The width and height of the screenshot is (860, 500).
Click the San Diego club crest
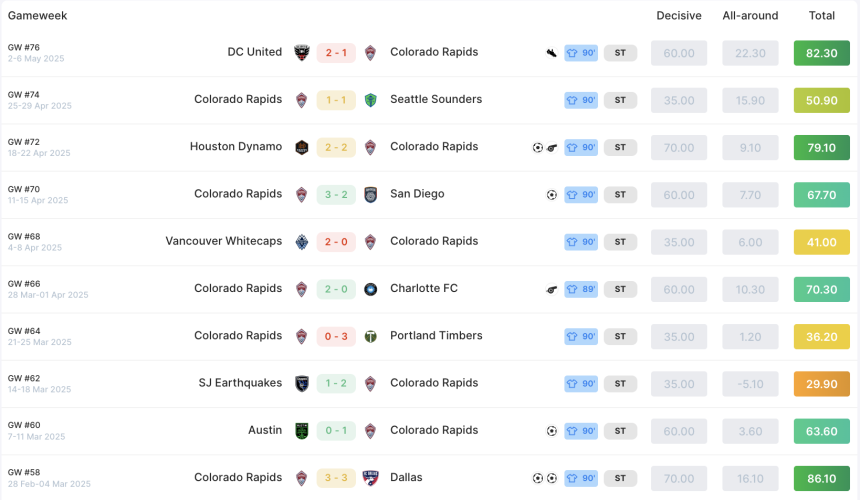(x=371, y=195)
